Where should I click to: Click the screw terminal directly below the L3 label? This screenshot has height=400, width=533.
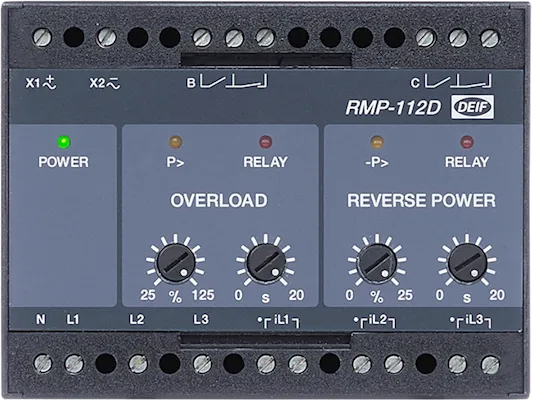point(202,363)
